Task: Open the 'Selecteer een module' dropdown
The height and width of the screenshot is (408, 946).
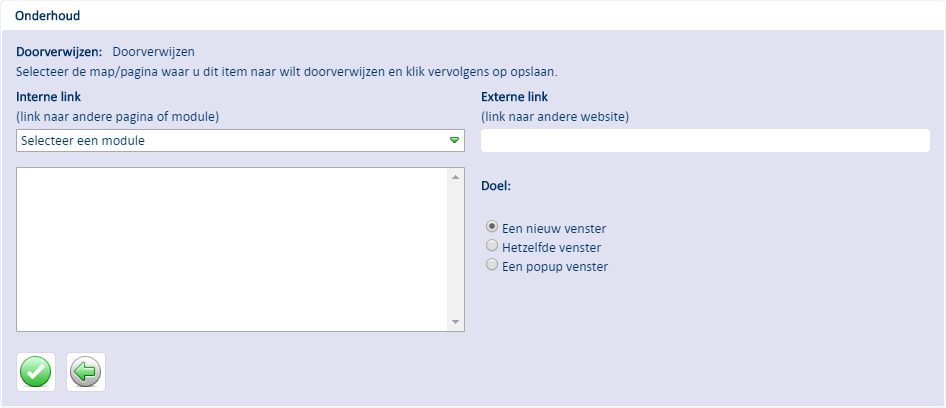Action: [240, 141]
